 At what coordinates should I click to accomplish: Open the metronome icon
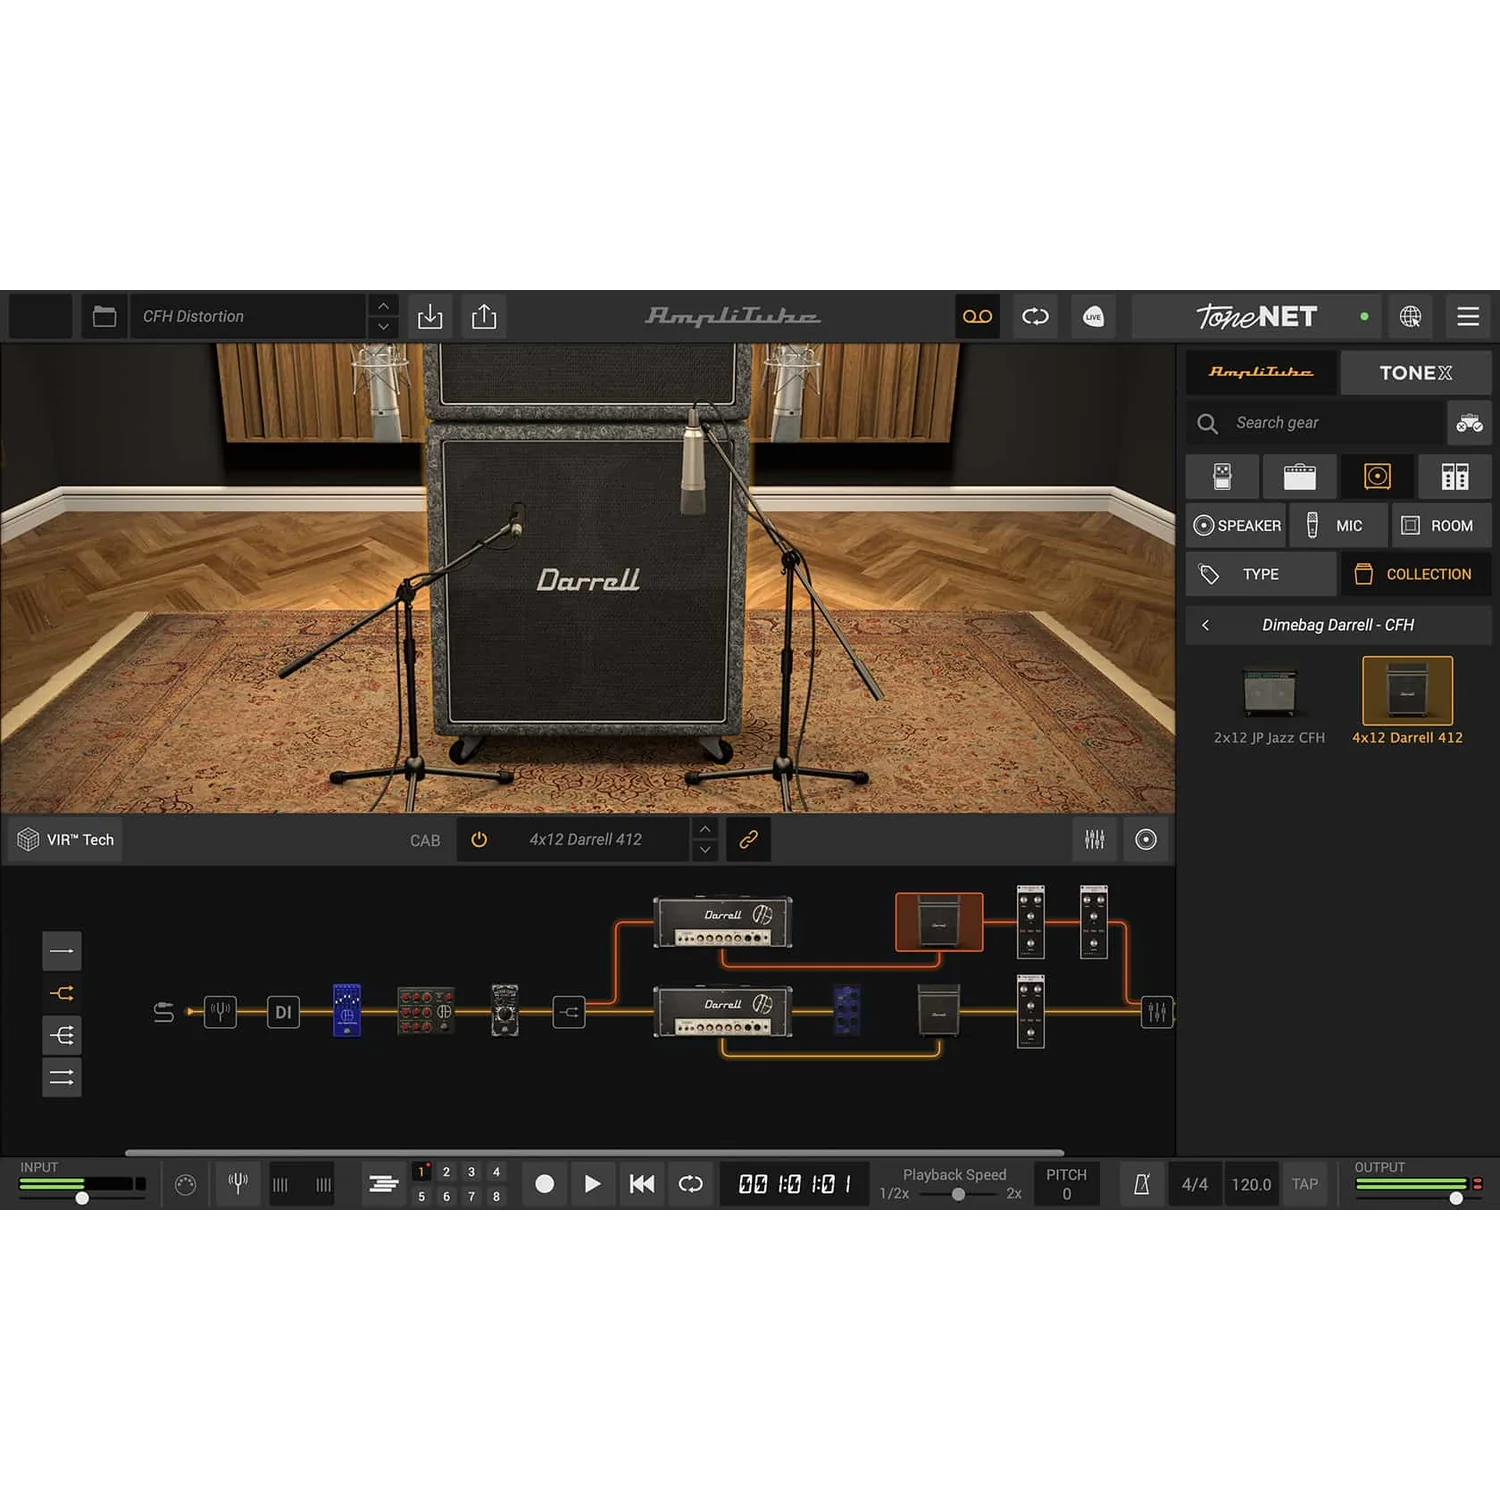point(1141,1184)
